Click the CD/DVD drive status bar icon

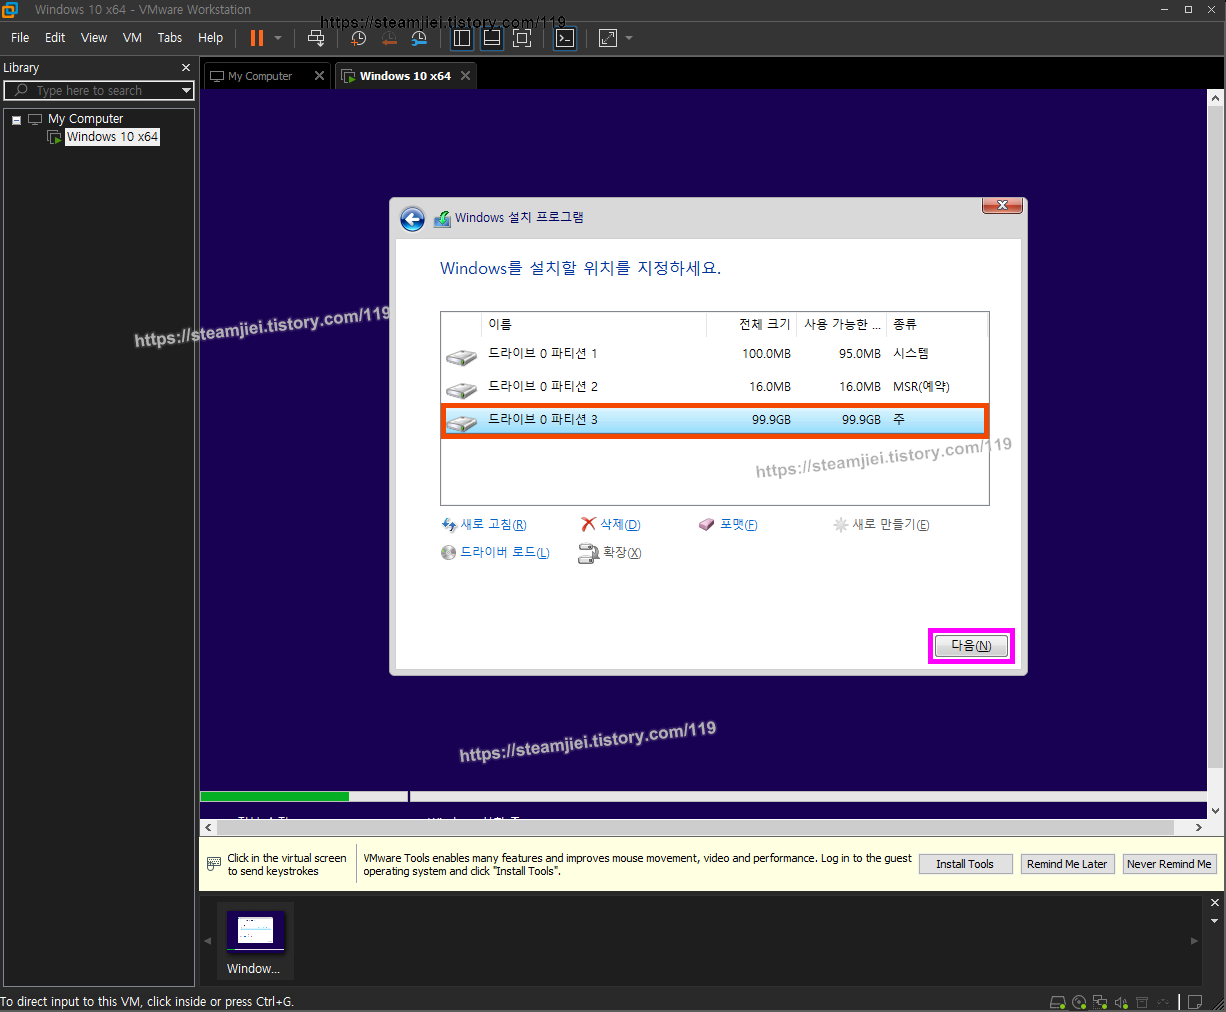tap(1079, 1002)
